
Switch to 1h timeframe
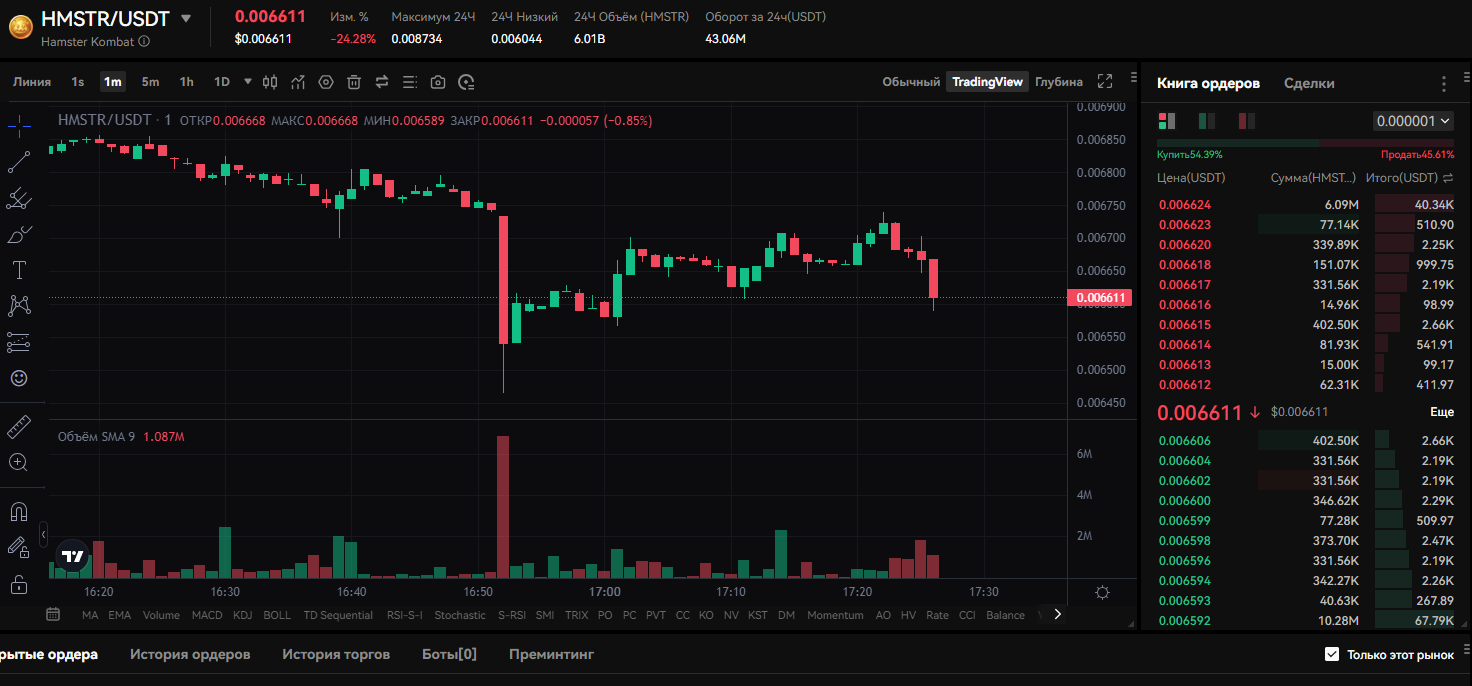coord(187,82)
